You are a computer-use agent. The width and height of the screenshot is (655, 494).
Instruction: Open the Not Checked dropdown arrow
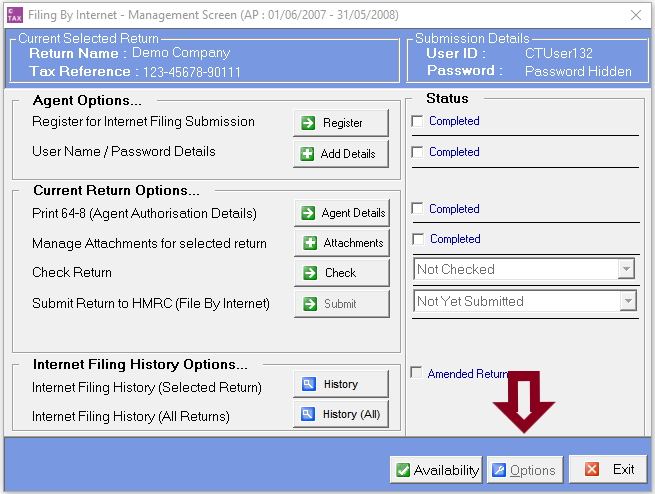pyautogui.click(x=626, y=269)
